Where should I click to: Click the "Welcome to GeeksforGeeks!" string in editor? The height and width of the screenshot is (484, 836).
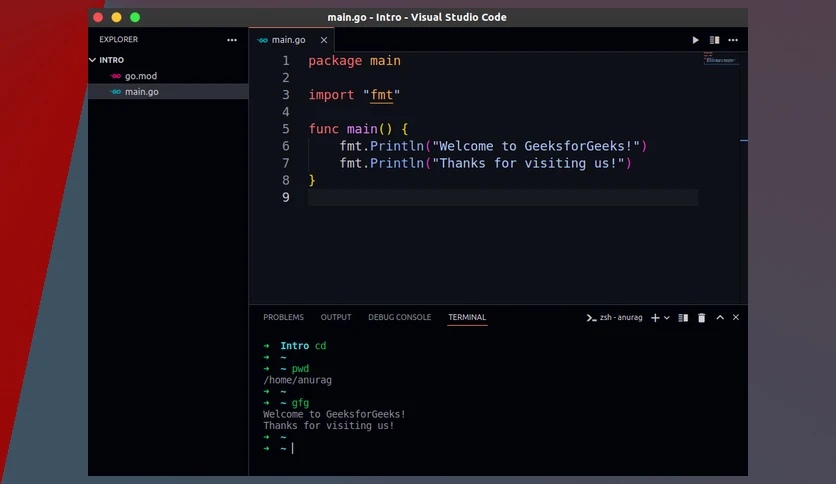(x=536, y=146)
